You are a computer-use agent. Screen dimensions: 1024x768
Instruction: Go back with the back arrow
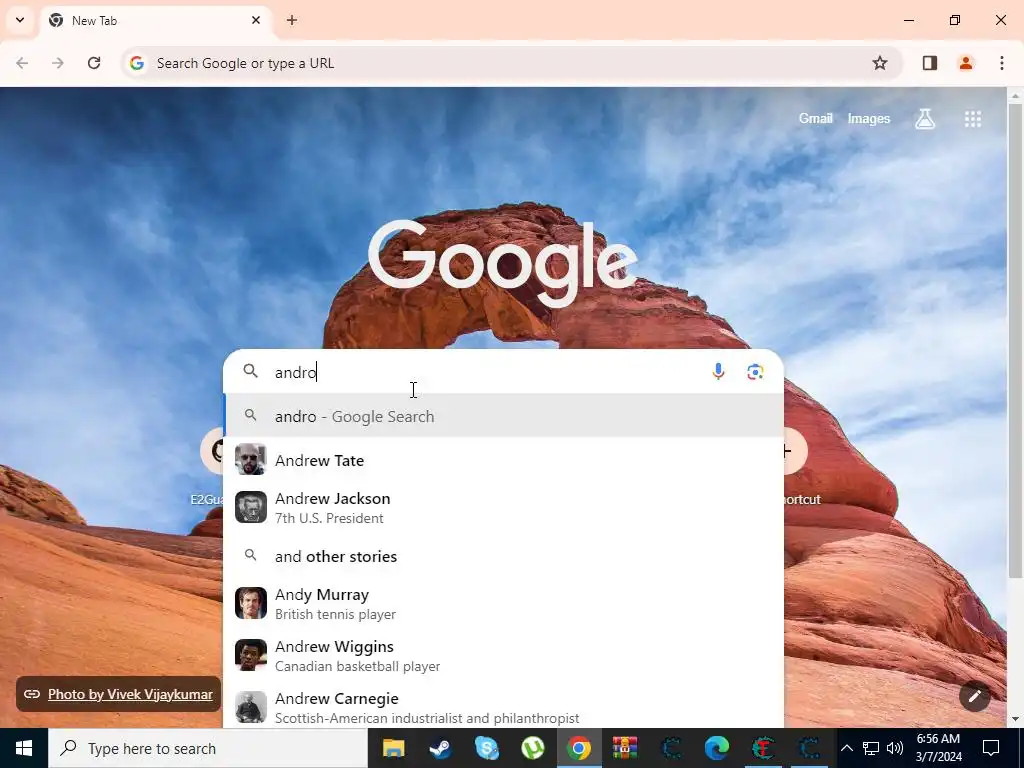click(22, 63)
